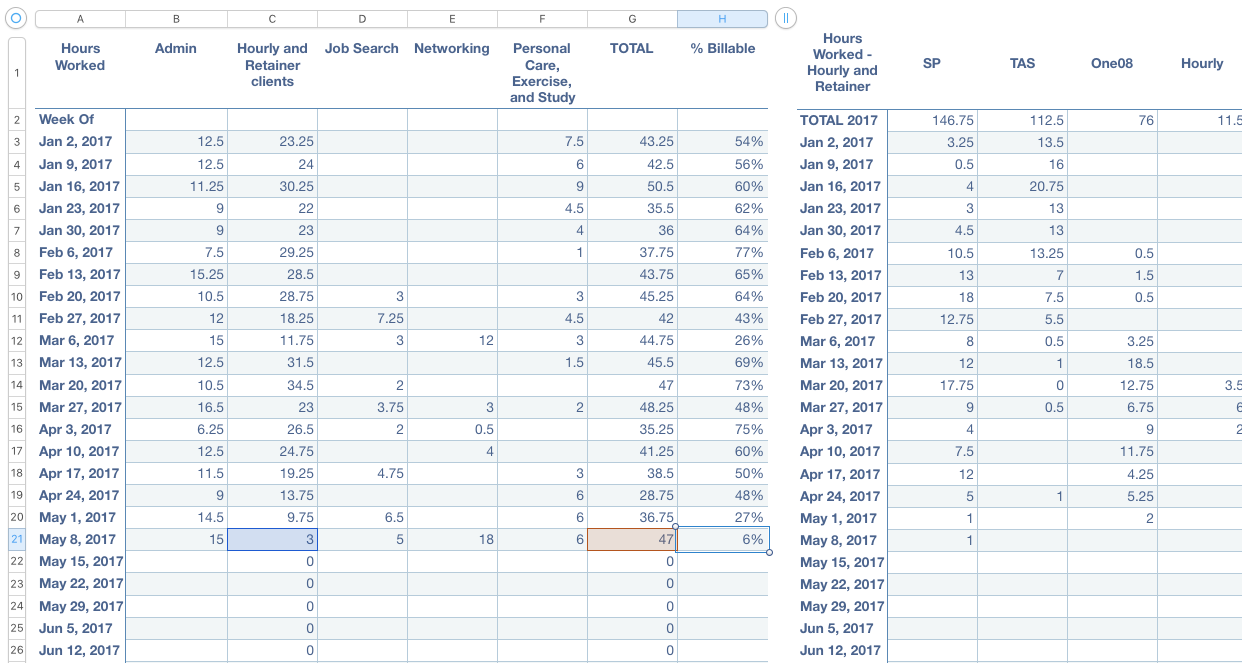Click the 6% billable cell
Viewport: 1242px width, 663px height.
click(x=722, y=539)
